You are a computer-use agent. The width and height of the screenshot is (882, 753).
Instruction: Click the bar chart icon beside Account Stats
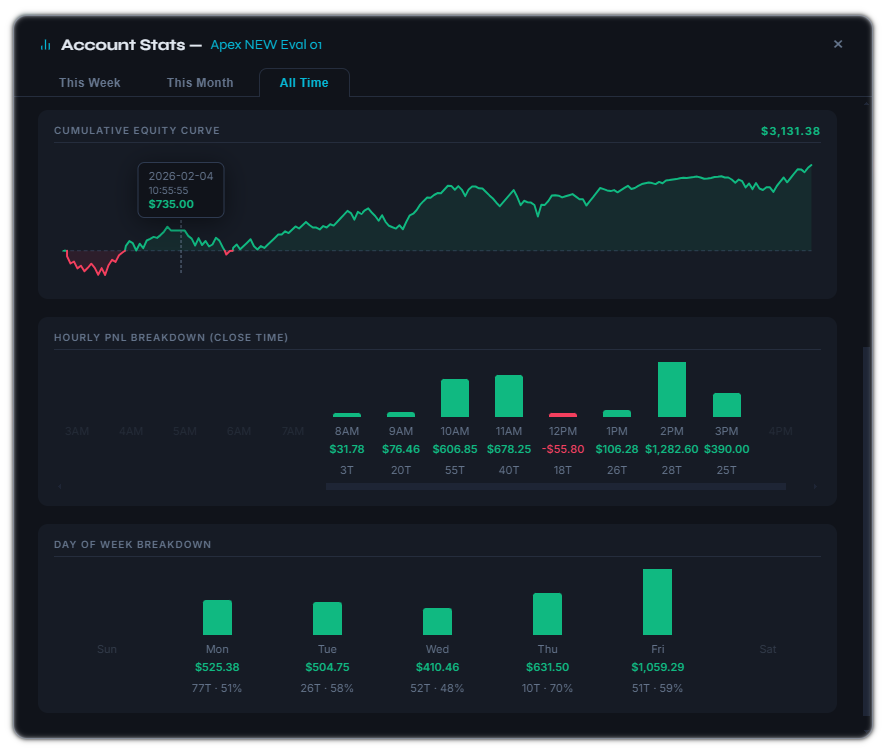(46, 44)
